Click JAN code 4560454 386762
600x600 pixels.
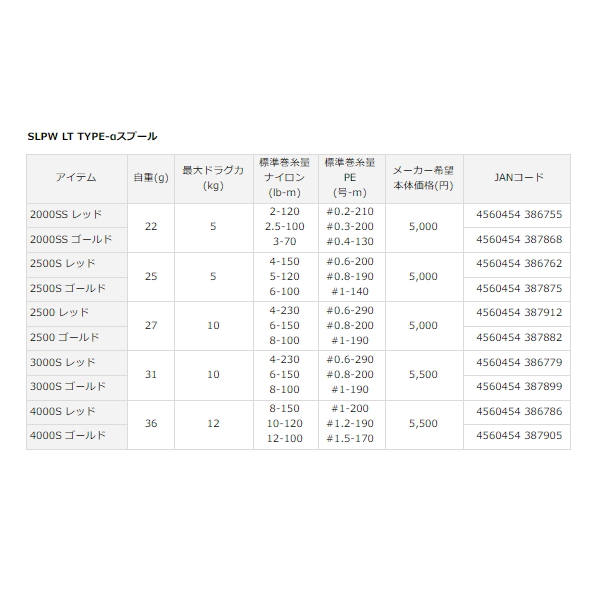point(519,263)
